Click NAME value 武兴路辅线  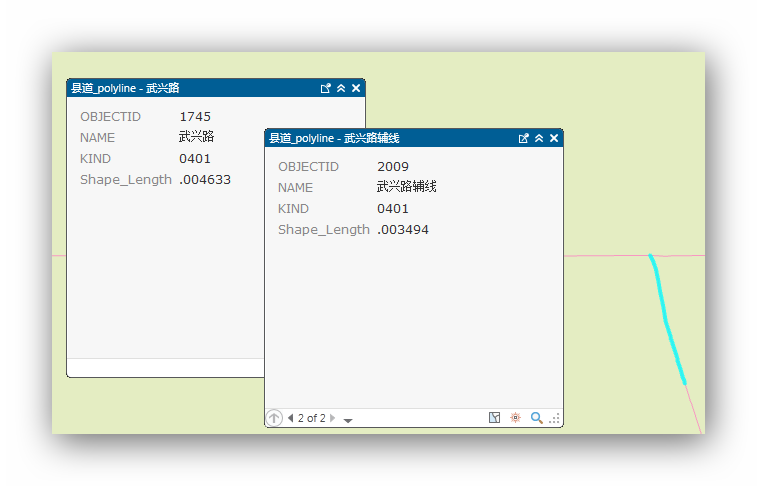(407, 187)
